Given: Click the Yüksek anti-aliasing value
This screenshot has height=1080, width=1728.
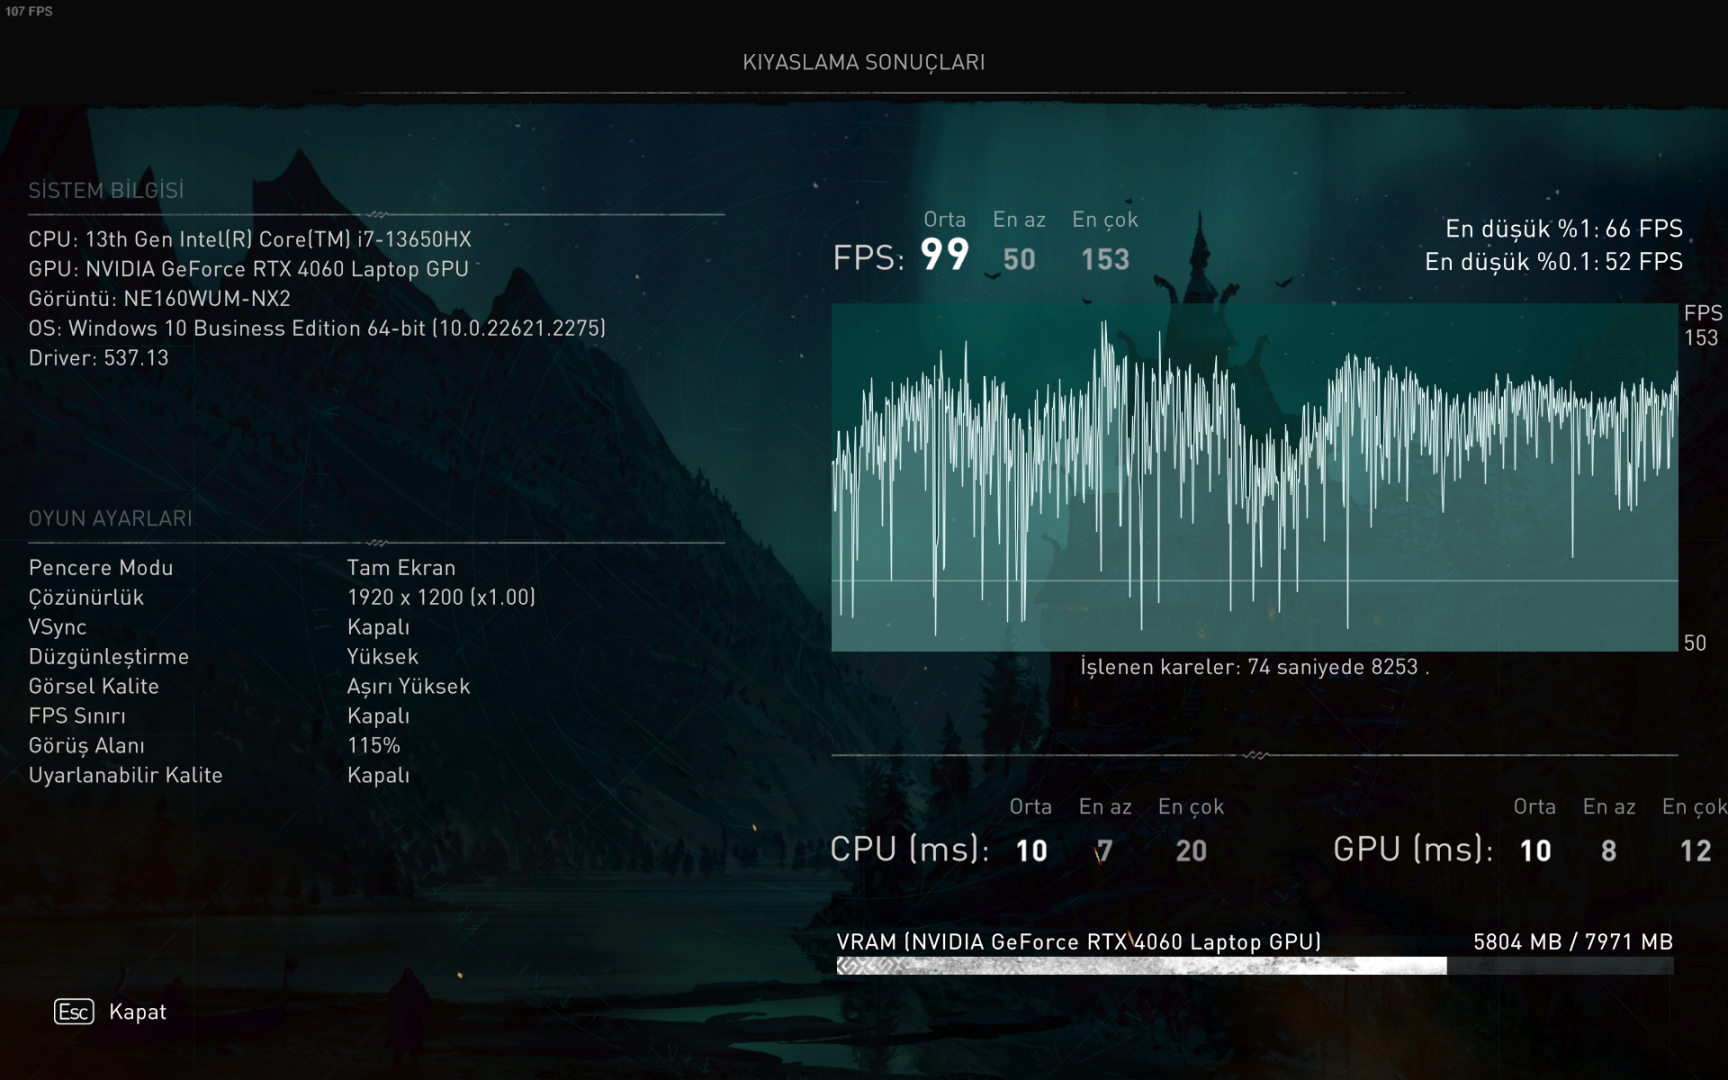Looking at the screenshot, I should click(383, 657).
